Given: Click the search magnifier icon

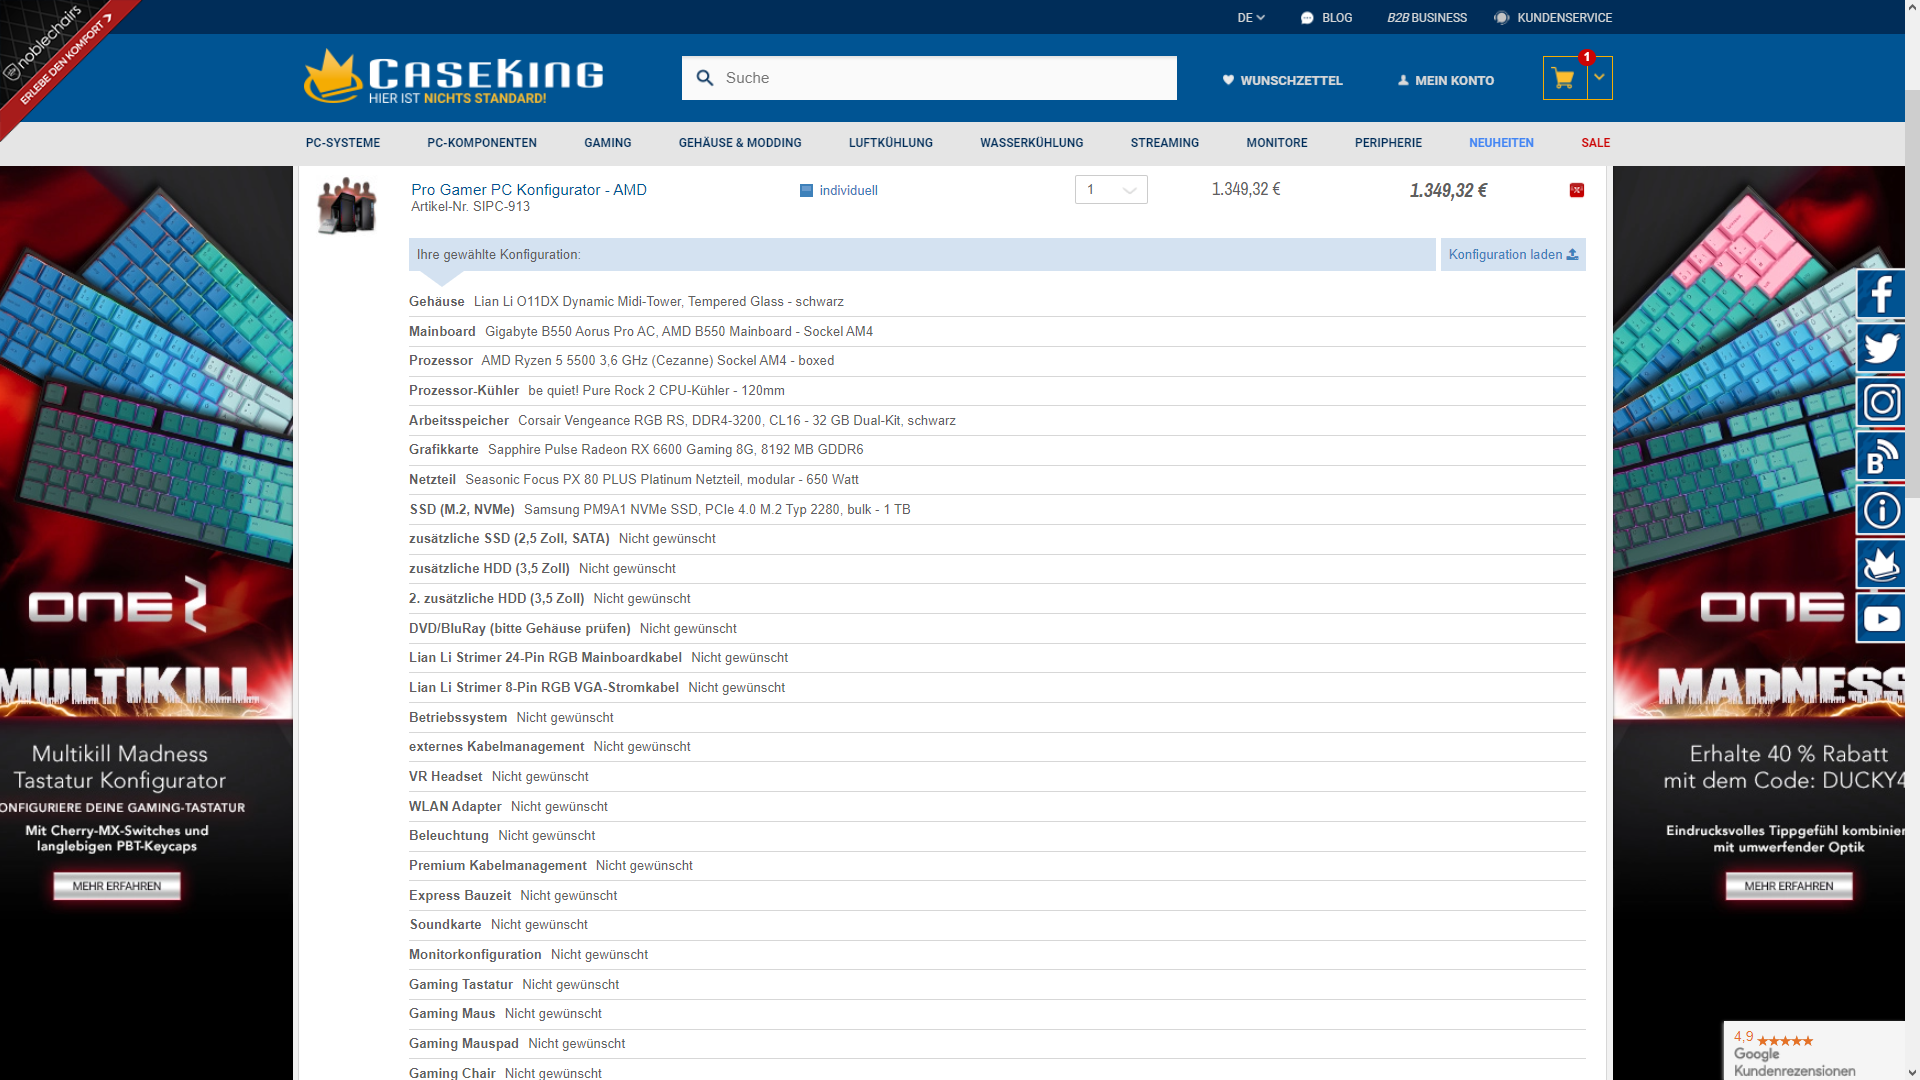Looking at the screenshot, I should [705, 78].
